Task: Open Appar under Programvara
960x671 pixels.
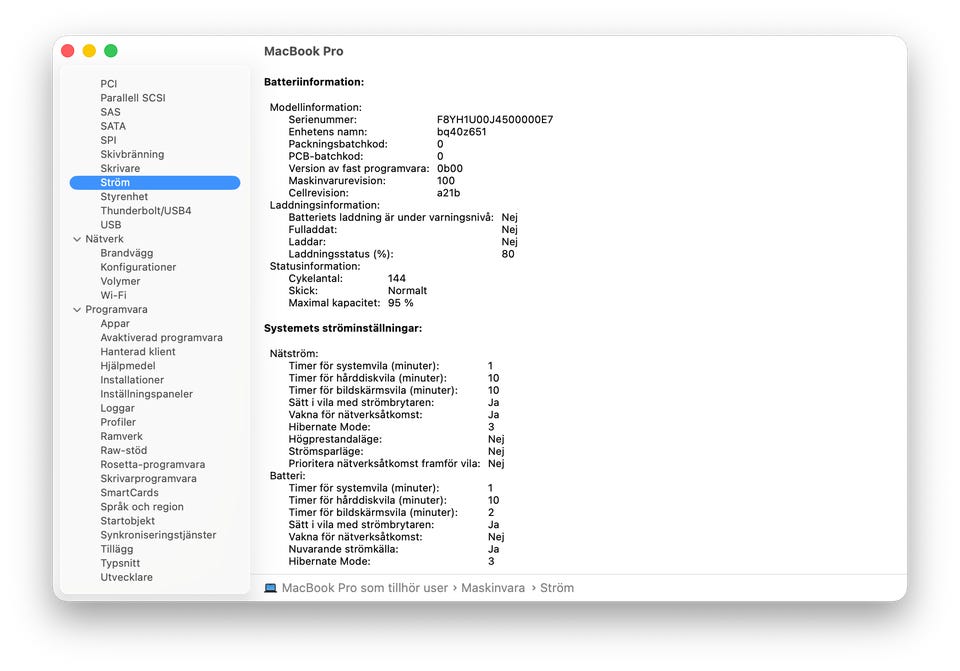Action: click(x=115, y=323)
